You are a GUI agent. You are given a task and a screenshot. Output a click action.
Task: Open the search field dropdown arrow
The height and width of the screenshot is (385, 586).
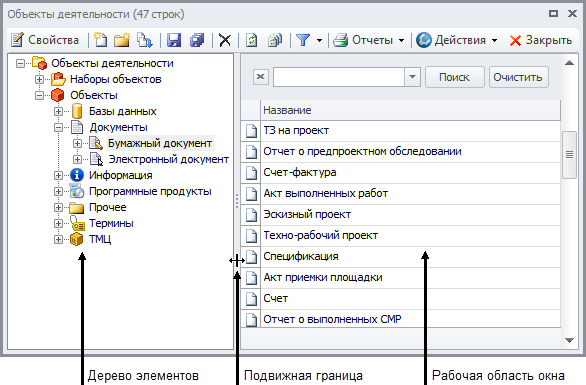(413, 77)
